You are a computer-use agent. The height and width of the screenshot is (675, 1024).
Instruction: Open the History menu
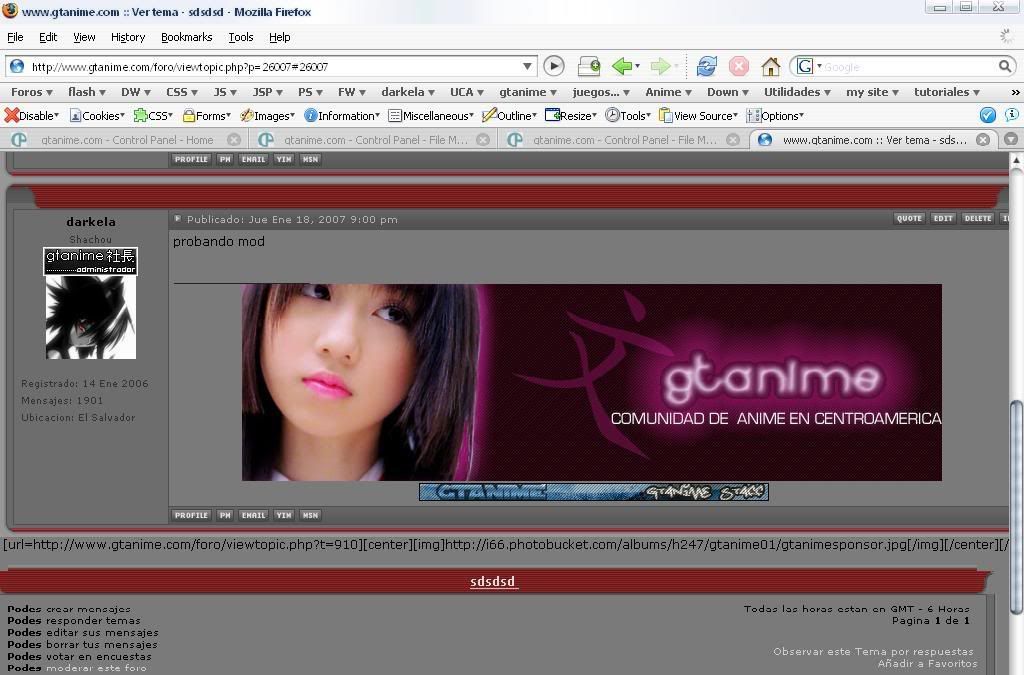[128, 37]
